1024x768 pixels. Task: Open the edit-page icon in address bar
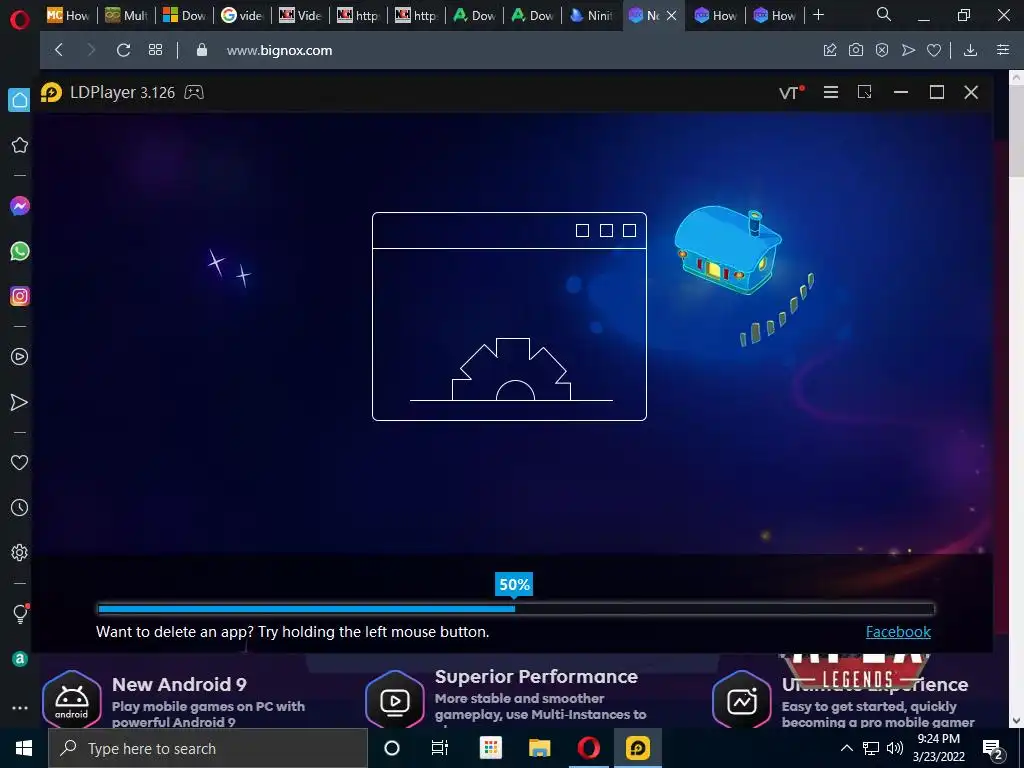[830, 50]
